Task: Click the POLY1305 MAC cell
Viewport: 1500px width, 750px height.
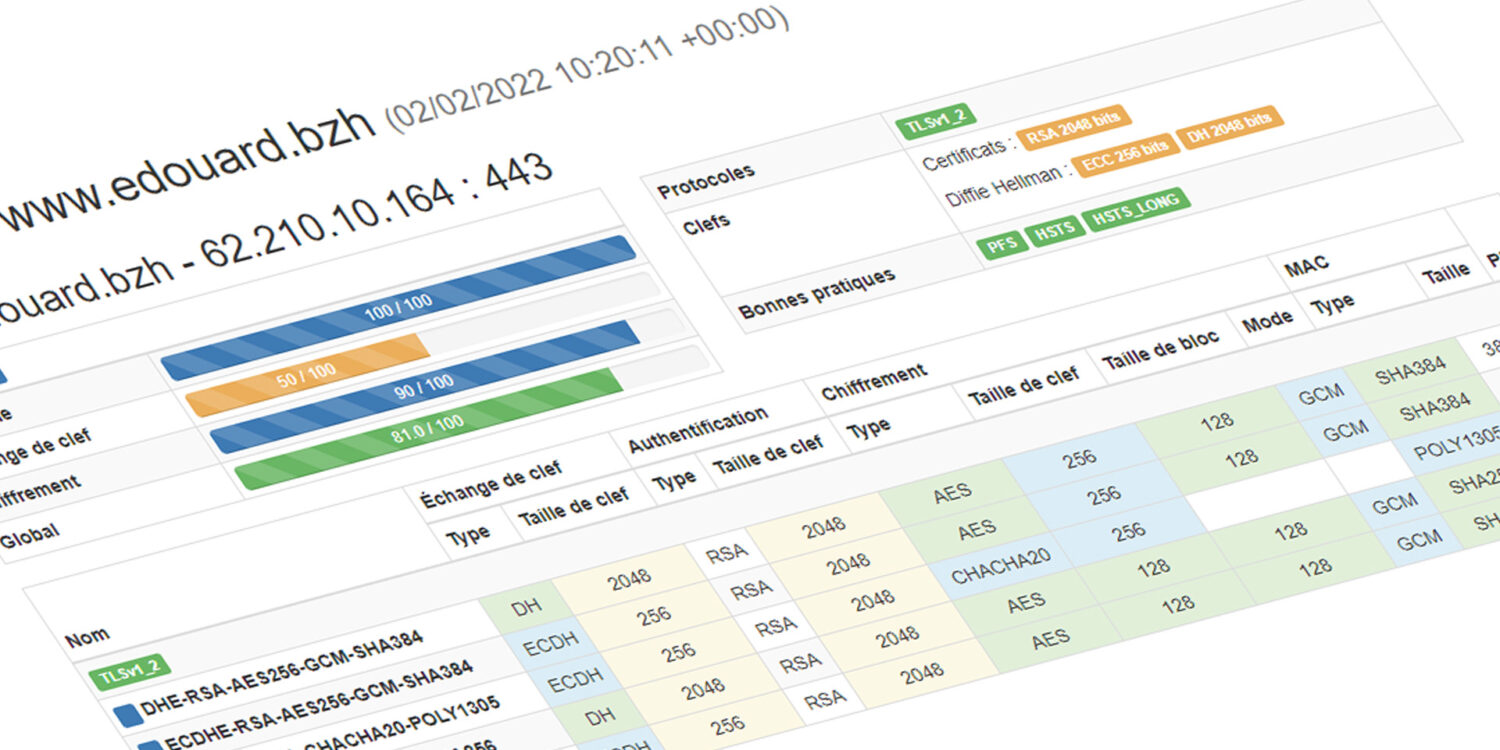Action: click(1457, 446)
